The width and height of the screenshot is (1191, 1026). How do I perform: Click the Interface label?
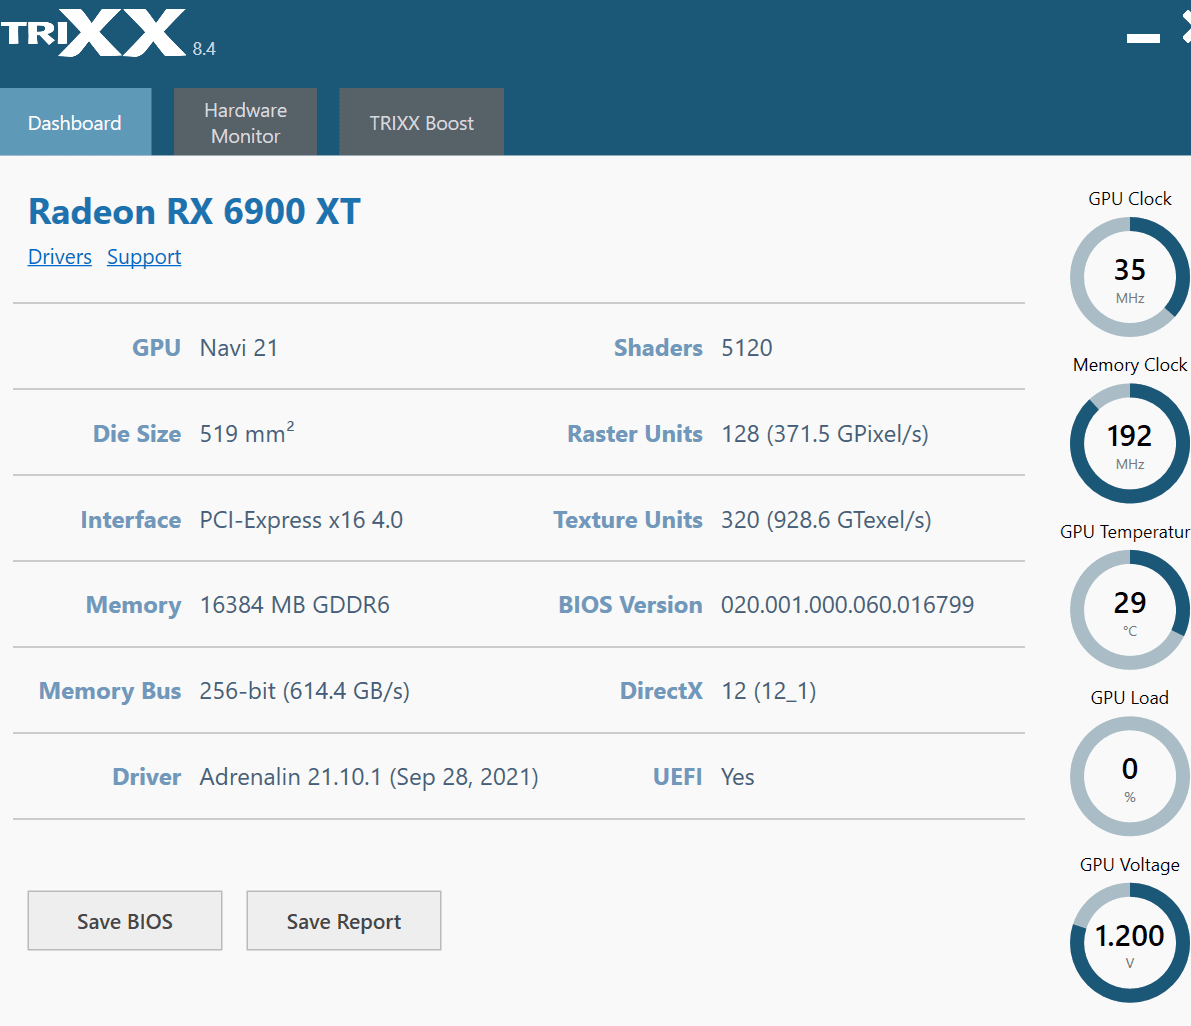(131, 520)
